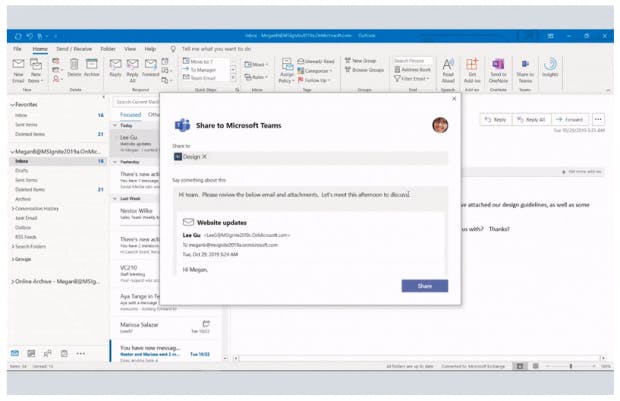
Task: Open the Folder ribbon tab
Action: point(108,49)
